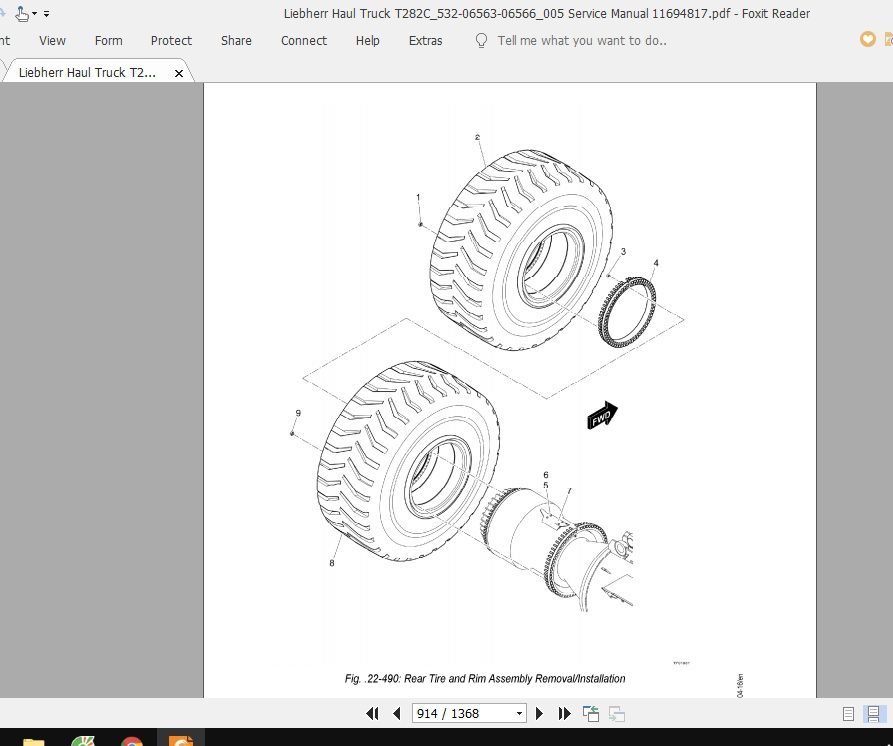Screen dimensions: 893x746
Task: Open File Explorer from taskbar
Action: [x=34, y=740]
